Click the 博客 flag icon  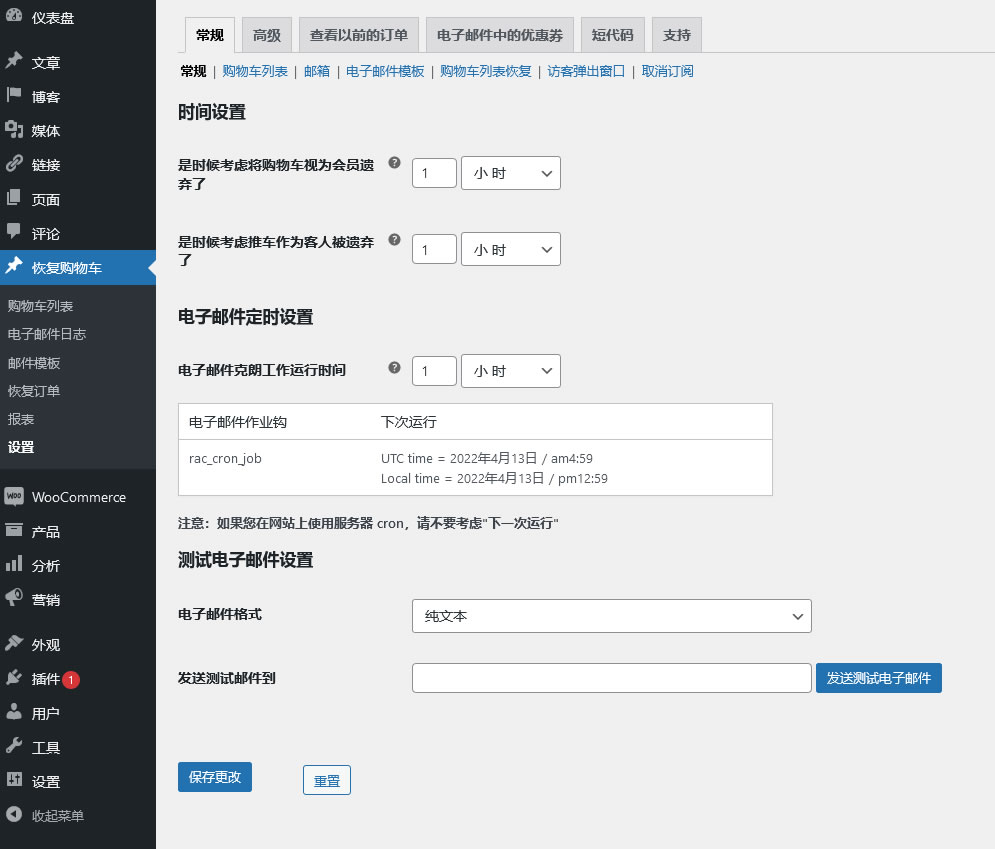(x=14, y=95)
